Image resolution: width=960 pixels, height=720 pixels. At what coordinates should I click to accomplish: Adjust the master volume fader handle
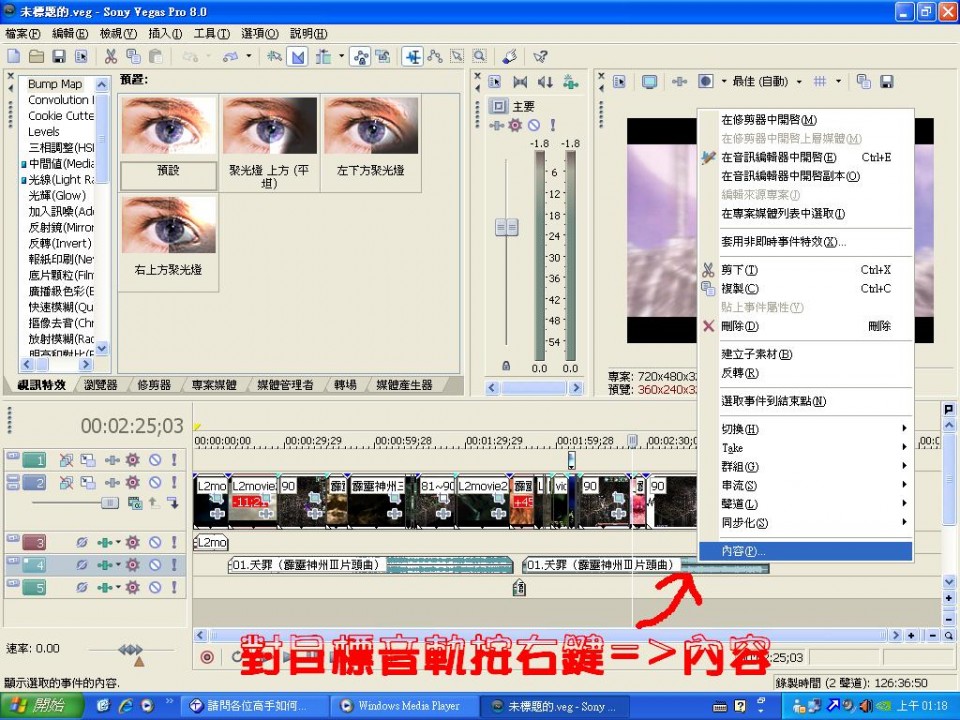coord(506,227)
